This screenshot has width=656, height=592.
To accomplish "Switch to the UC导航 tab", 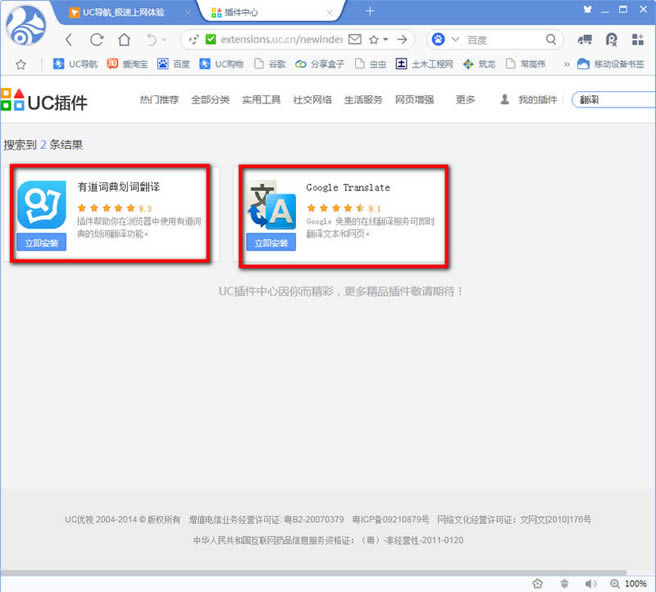I will [125, 13].
